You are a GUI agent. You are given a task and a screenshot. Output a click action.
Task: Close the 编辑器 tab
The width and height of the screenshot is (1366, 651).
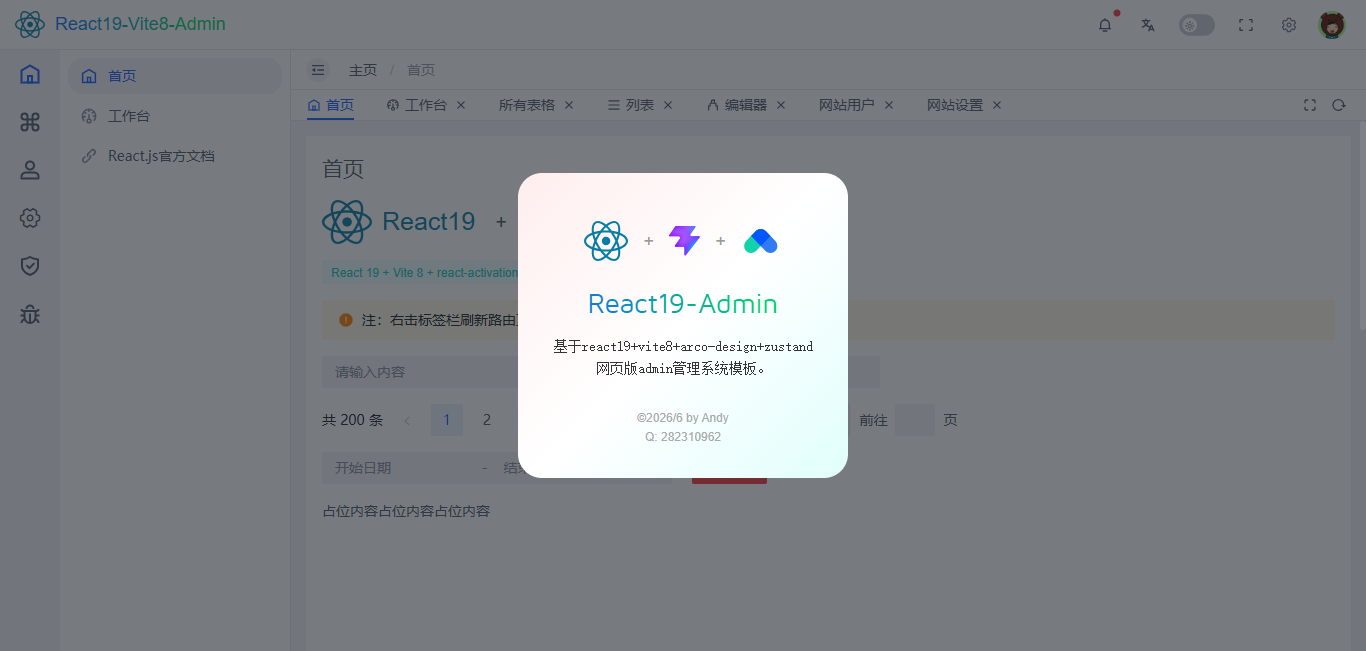[781, 105]
